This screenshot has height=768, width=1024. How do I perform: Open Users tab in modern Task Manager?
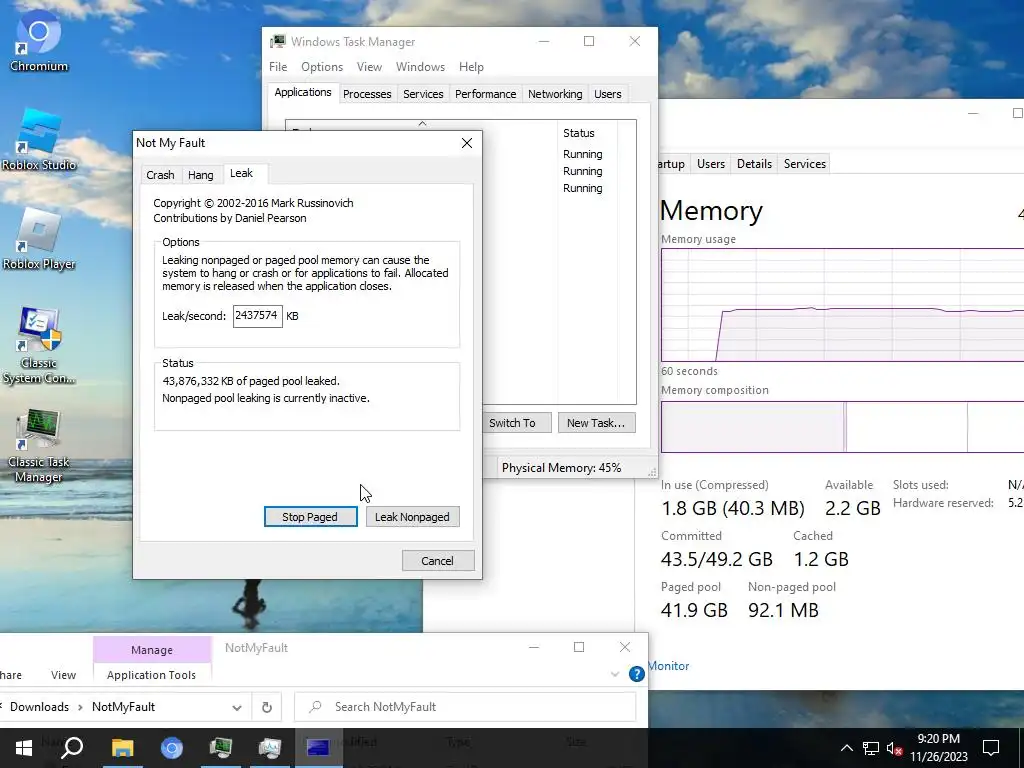click(711, 164)
